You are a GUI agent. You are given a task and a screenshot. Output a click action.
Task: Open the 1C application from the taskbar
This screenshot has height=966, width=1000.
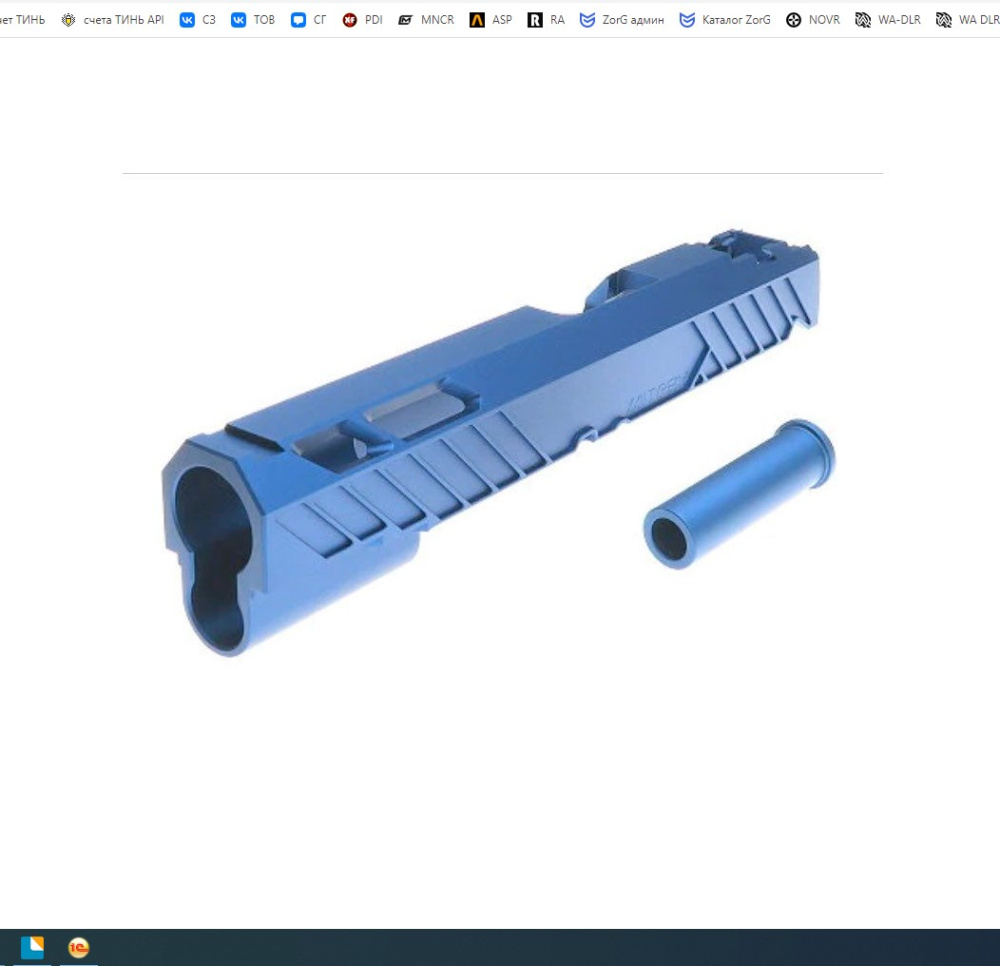(78, 948)
